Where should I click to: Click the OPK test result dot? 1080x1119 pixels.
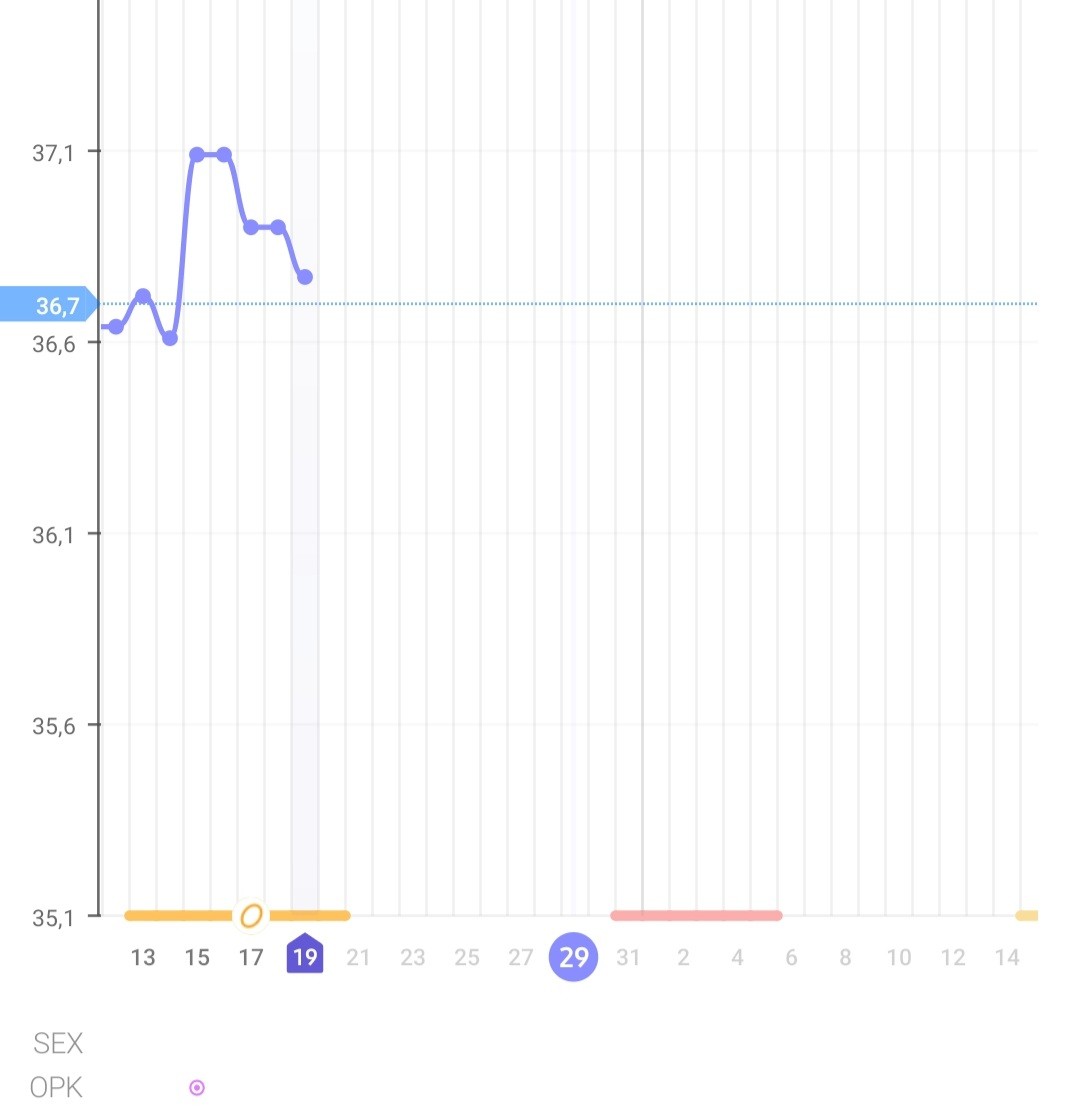click(197, 1087)
